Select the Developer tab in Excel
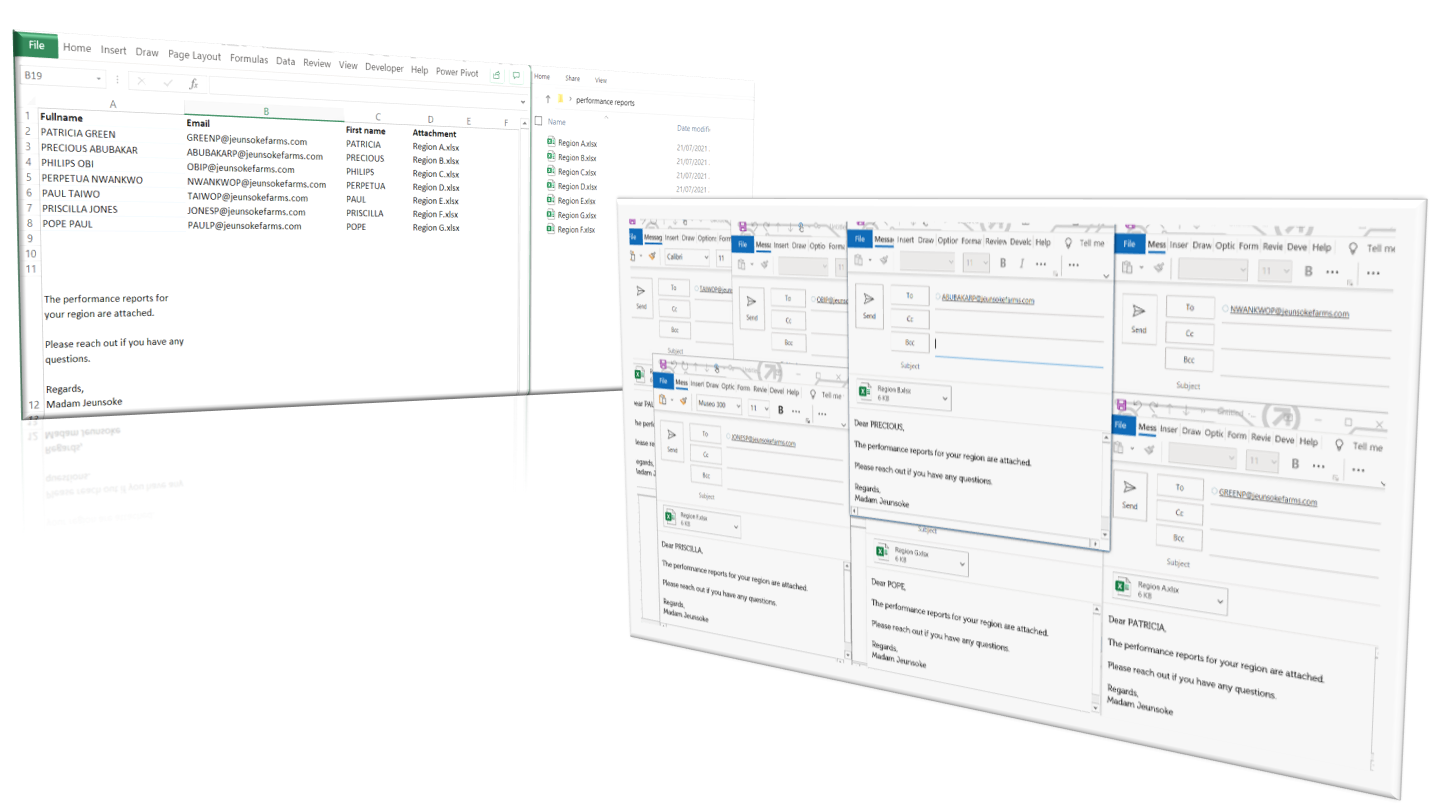The image size is (1434, 803). 384,68
